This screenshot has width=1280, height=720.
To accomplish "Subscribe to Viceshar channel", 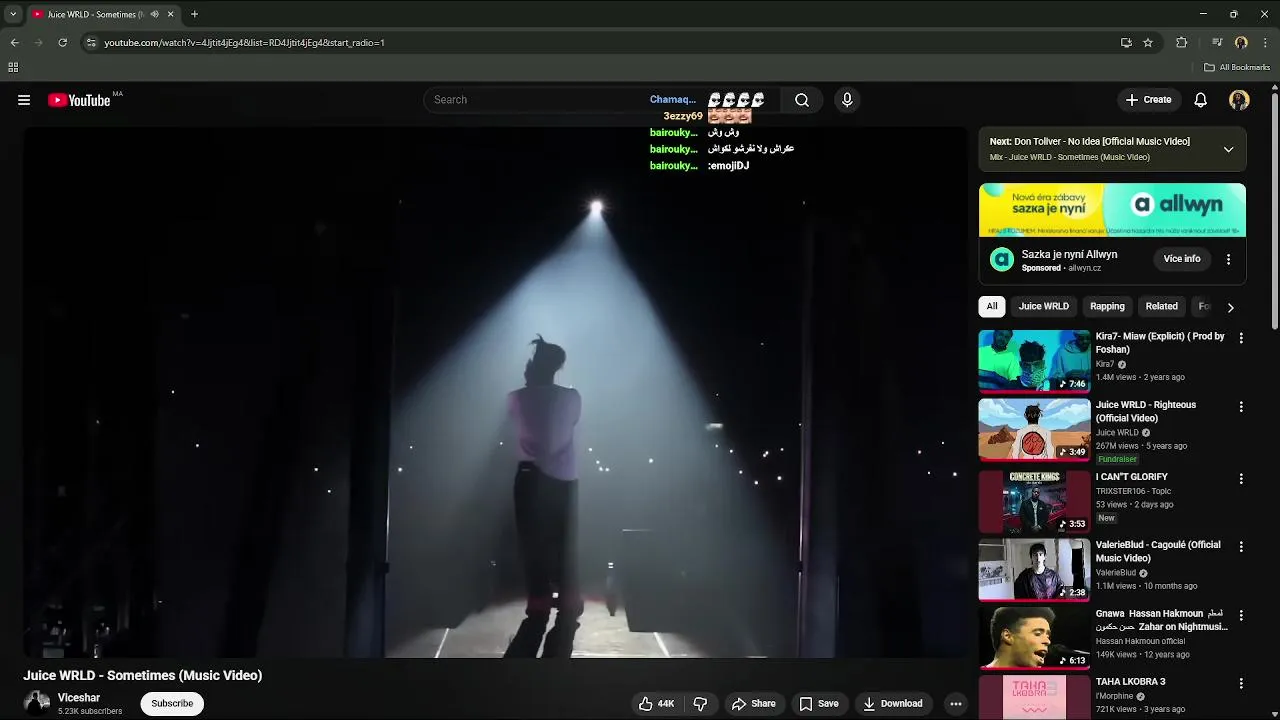I will [x=172, y=704].
